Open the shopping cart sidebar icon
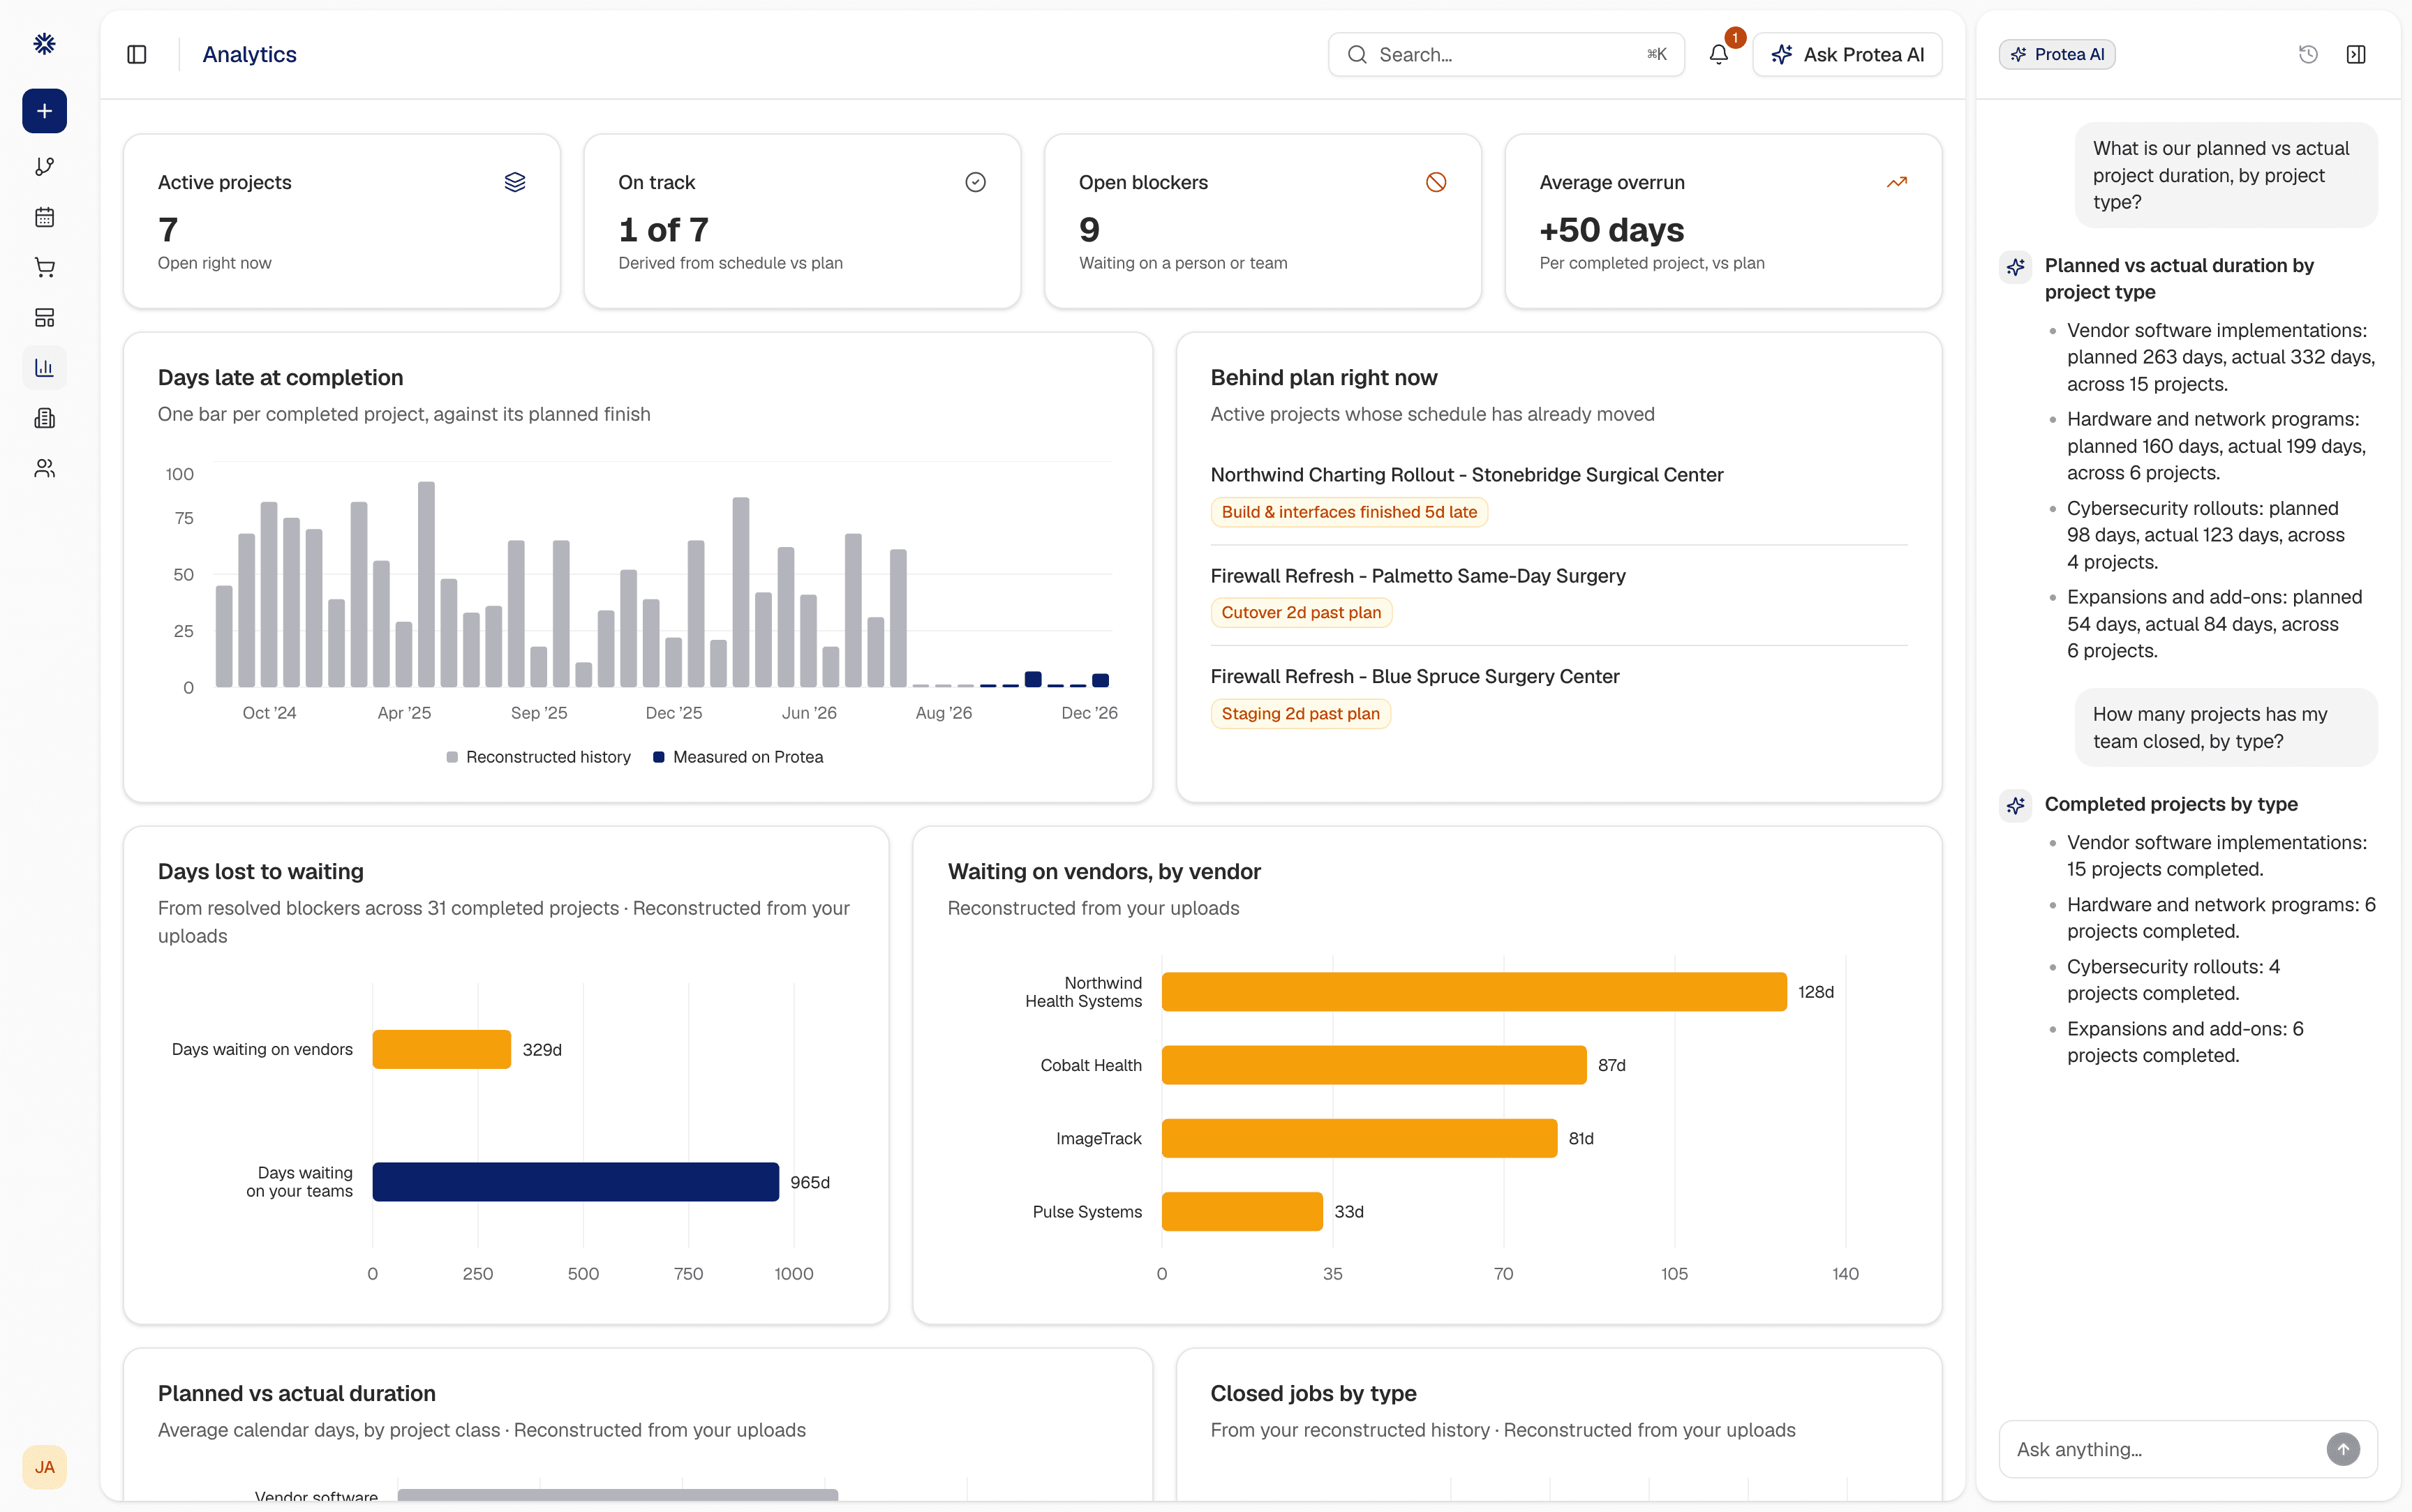 (x=44, y=267)
